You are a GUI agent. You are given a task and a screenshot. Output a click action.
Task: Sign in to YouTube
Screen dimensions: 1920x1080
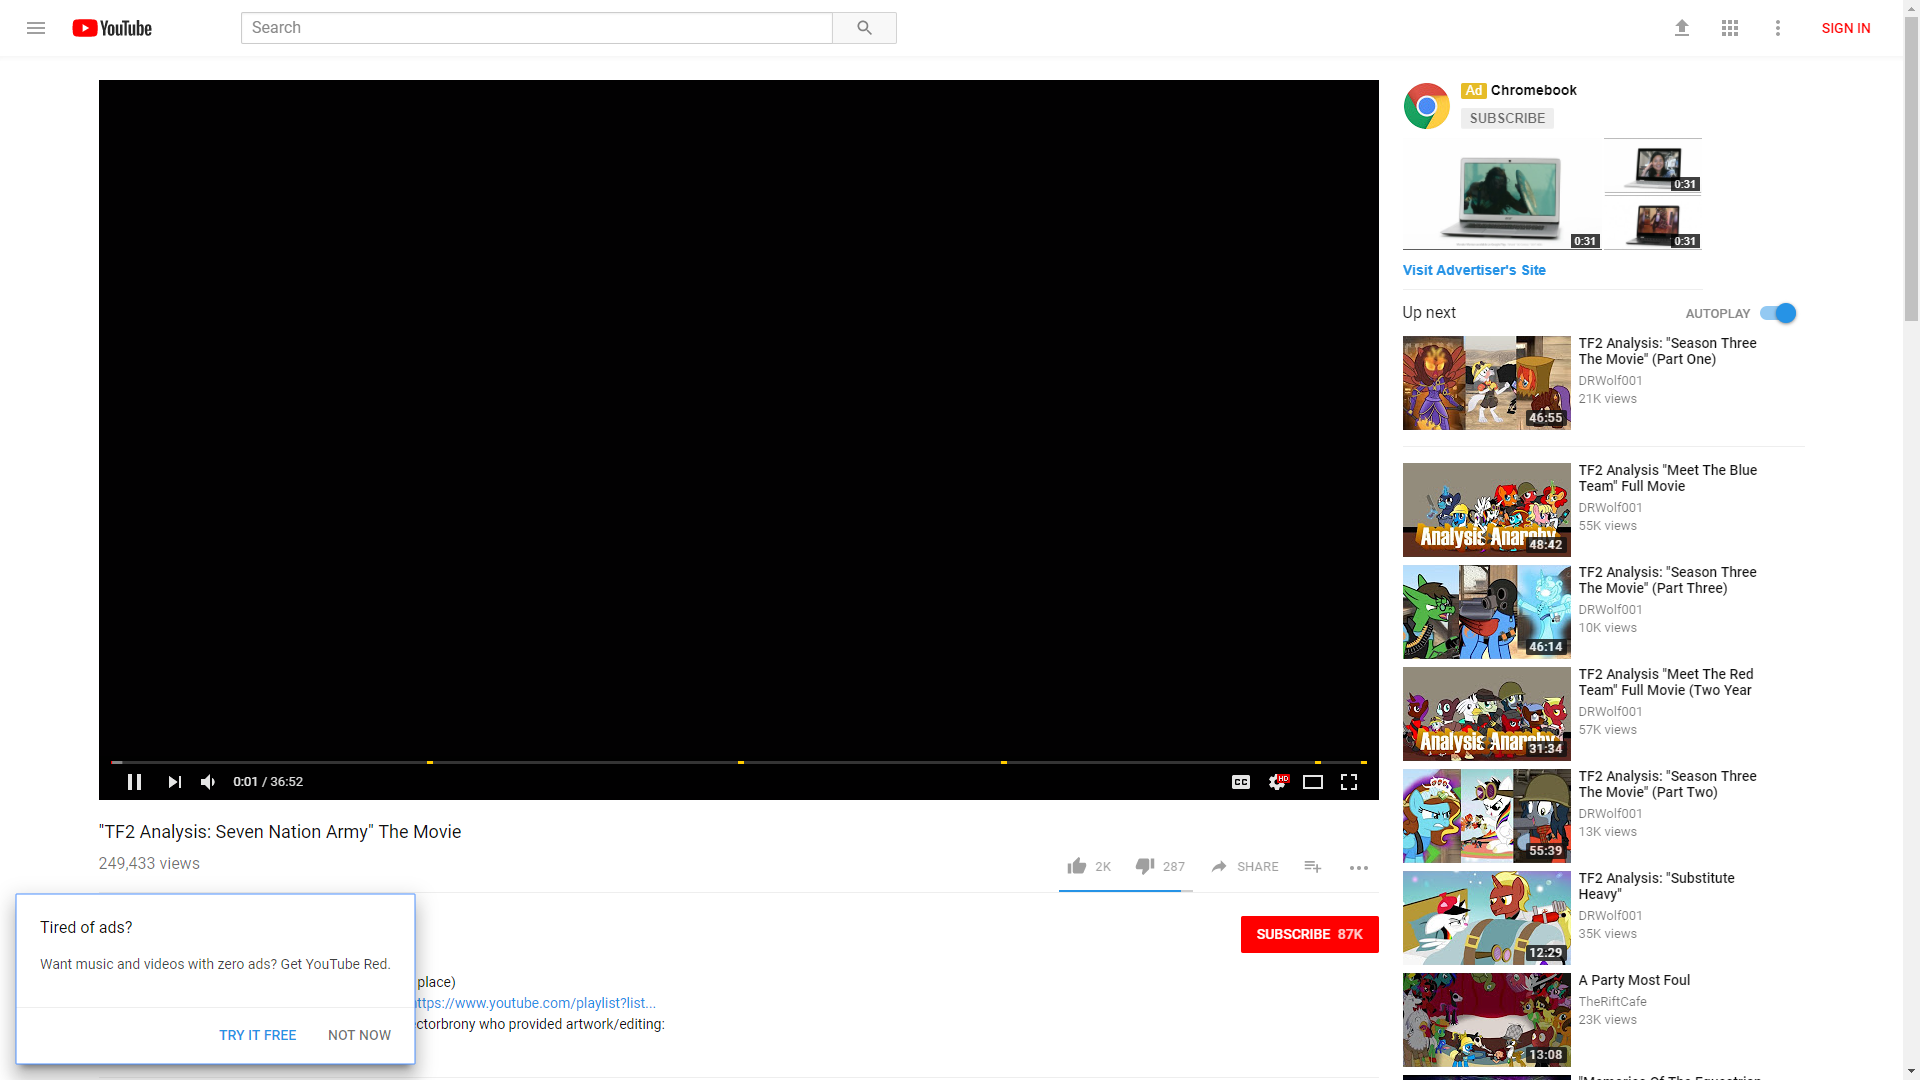pyautogui.click(x=1846, y=28)
